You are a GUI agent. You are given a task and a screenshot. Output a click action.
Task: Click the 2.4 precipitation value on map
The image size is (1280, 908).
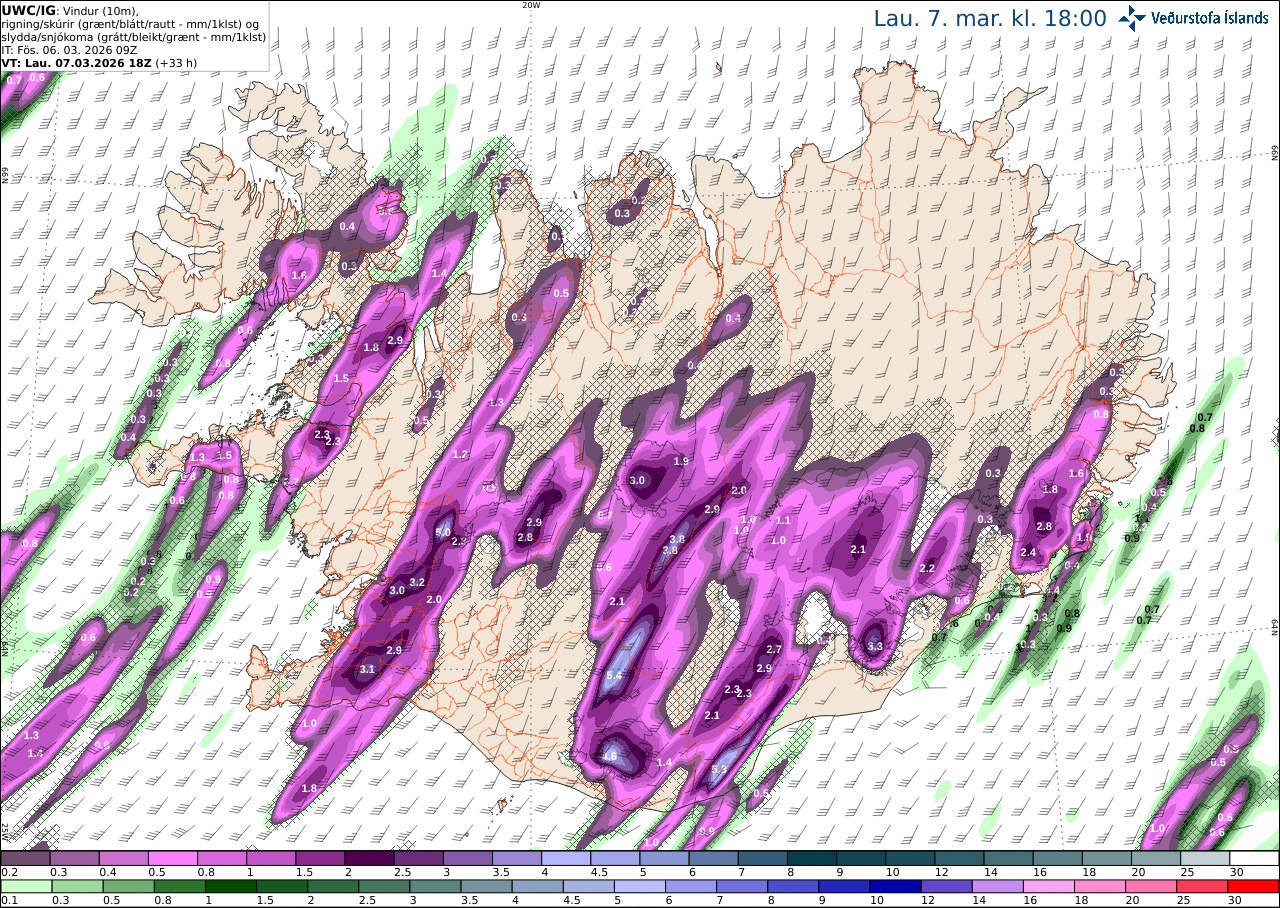(1028, 553)
